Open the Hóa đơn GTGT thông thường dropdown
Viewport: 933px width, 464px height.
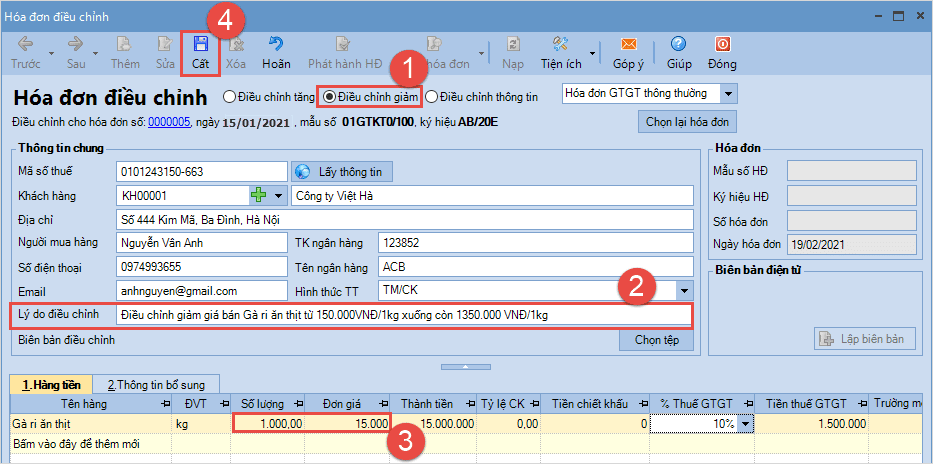pyautogui.click(x=730, y=93)
